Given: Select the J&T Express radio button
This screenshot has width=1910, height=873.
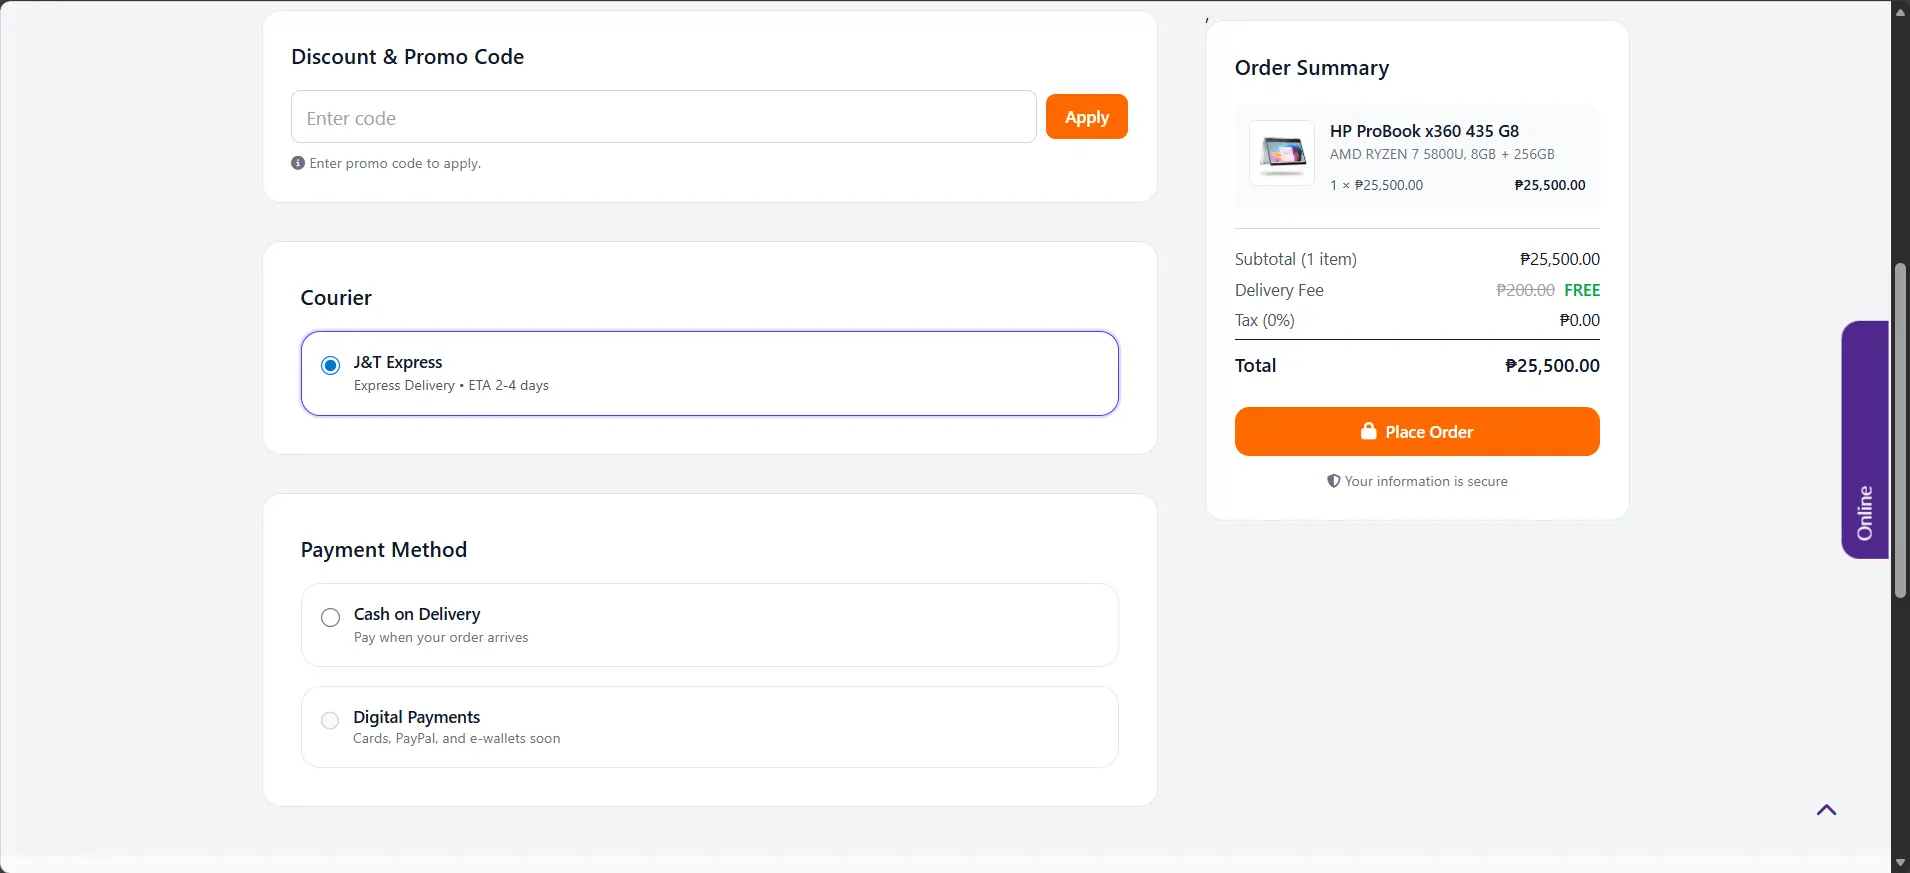Looking at the screenshot, I should tap(330, 366).
